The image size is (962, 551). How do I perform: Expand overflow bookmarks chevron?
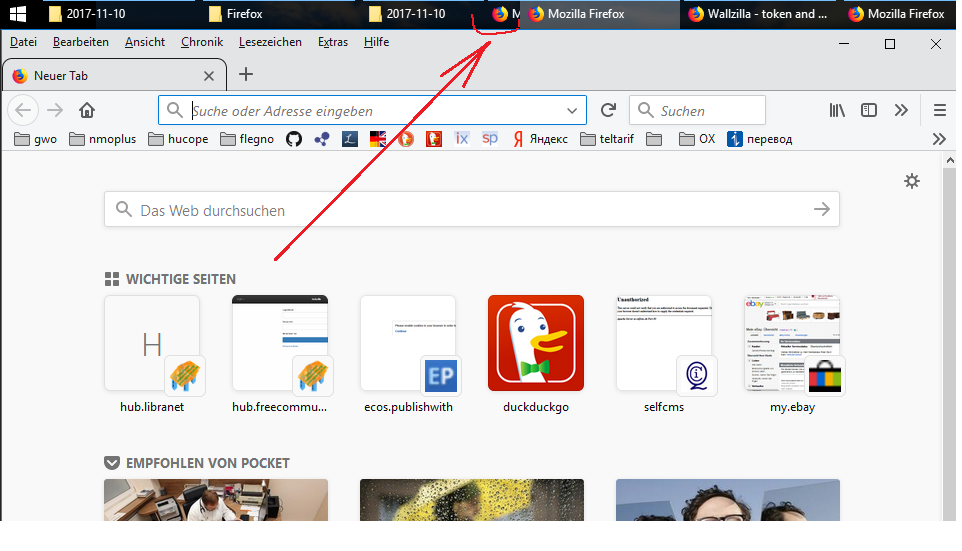click(939, 139)
